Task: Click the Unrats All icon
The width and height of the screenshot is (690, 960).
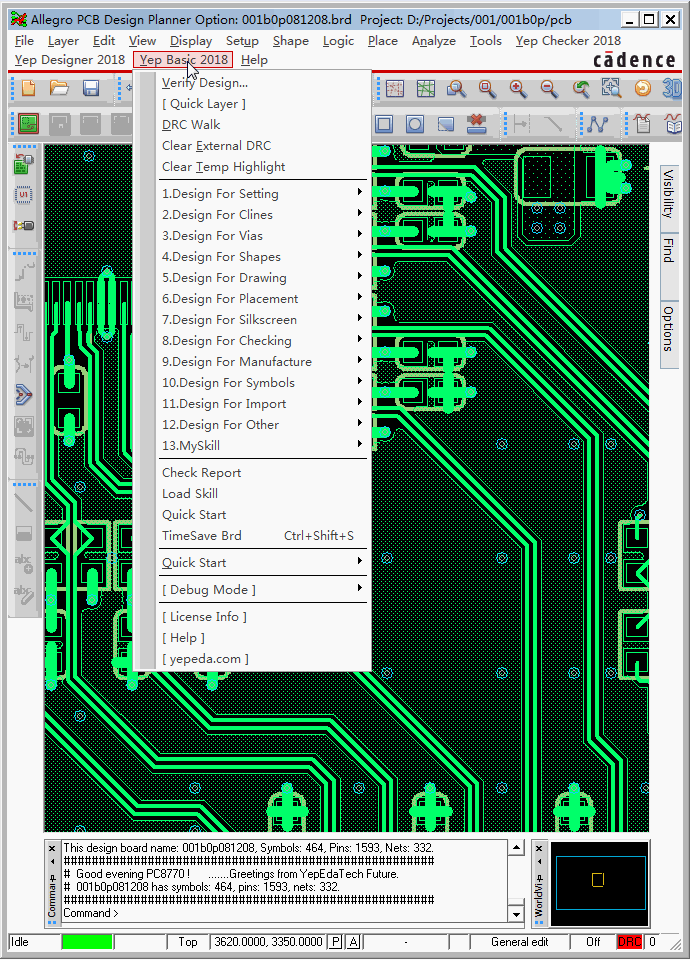Action: point(395,88)
